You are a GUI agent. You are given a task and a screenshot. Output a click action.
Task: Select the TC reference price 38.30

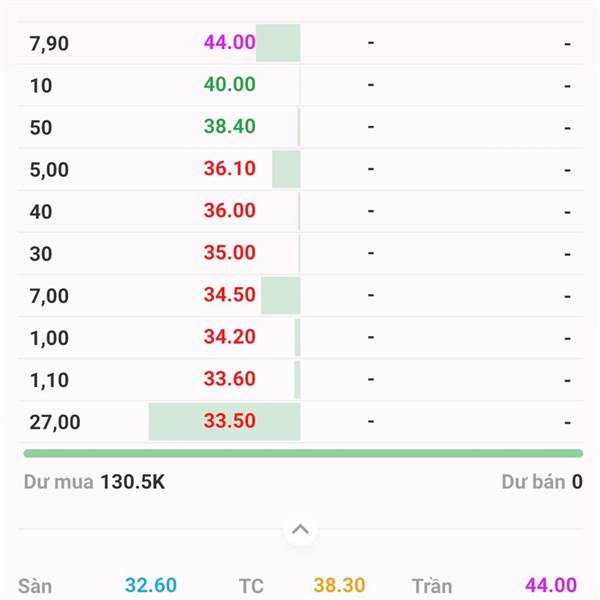click(x=339, y=585)
